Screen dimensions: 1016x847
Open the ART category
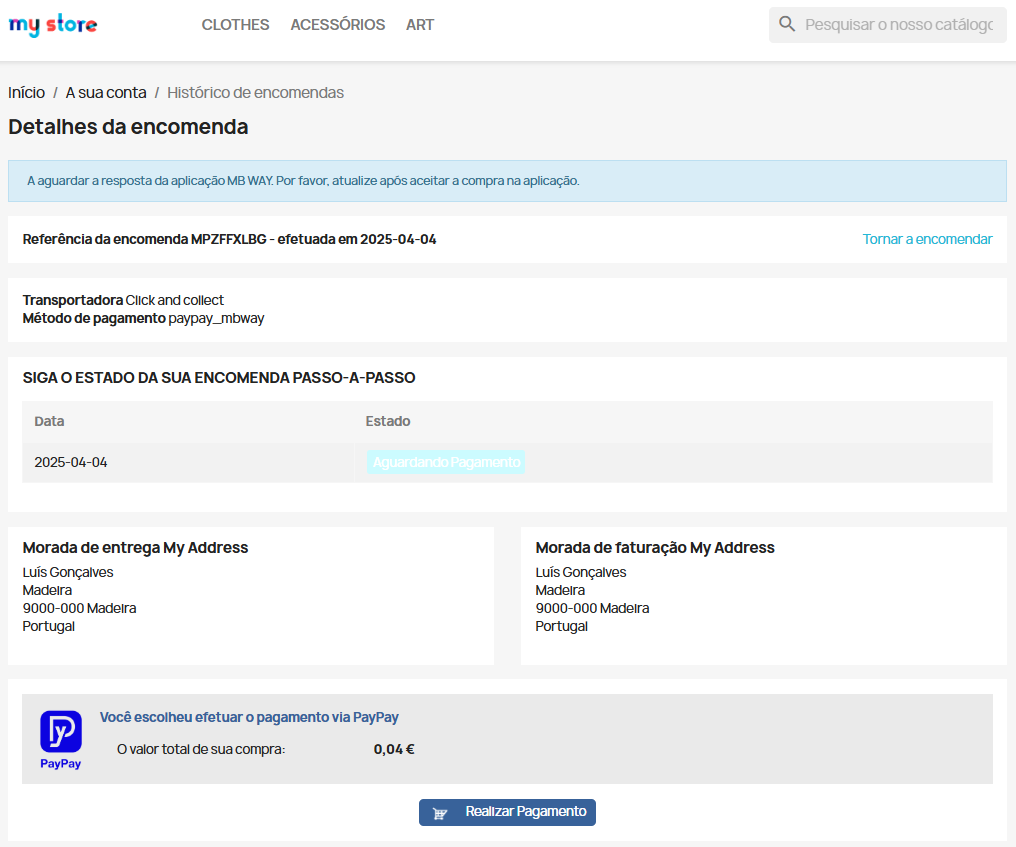pos(420,25)
